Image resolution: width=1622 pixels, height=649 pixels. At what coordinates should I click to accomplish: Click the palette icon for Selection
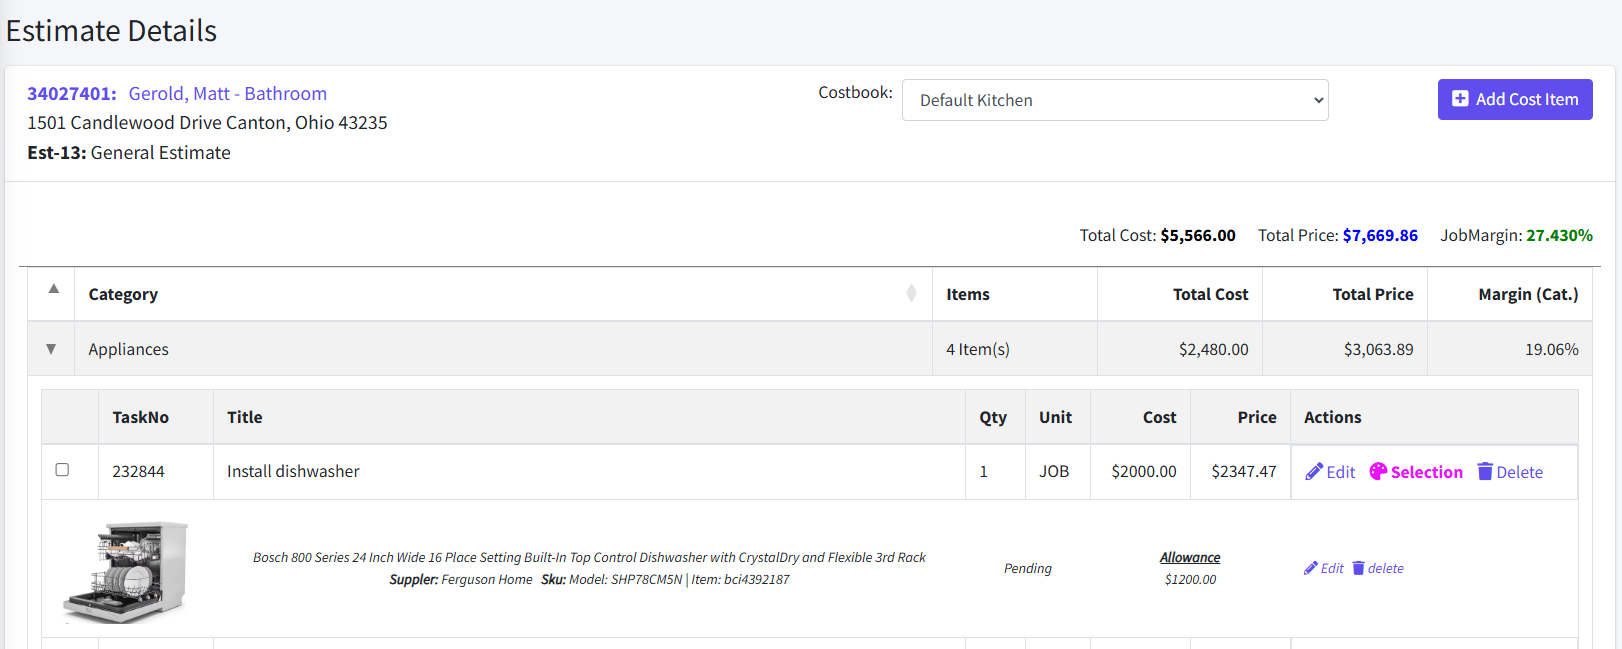1378,472
